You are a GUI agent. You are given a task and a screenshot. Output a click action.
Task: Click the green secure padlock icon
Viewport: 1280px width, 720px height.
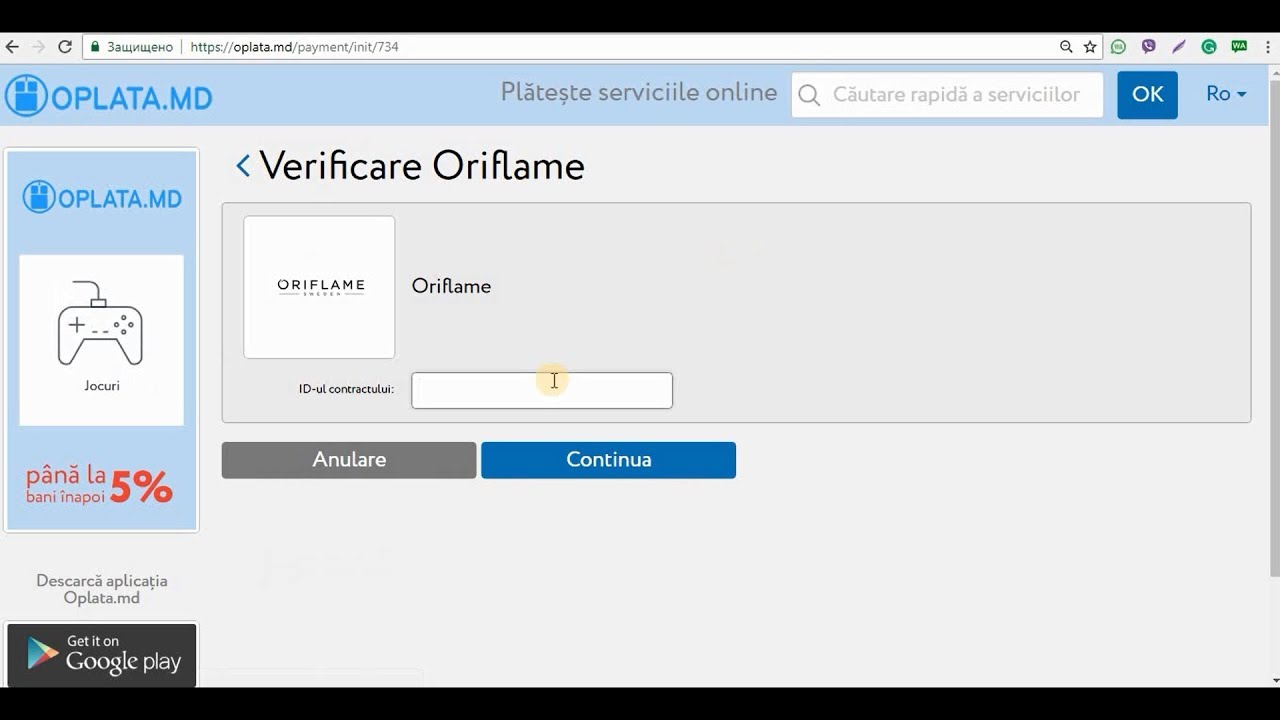click(x=95, y=47)
